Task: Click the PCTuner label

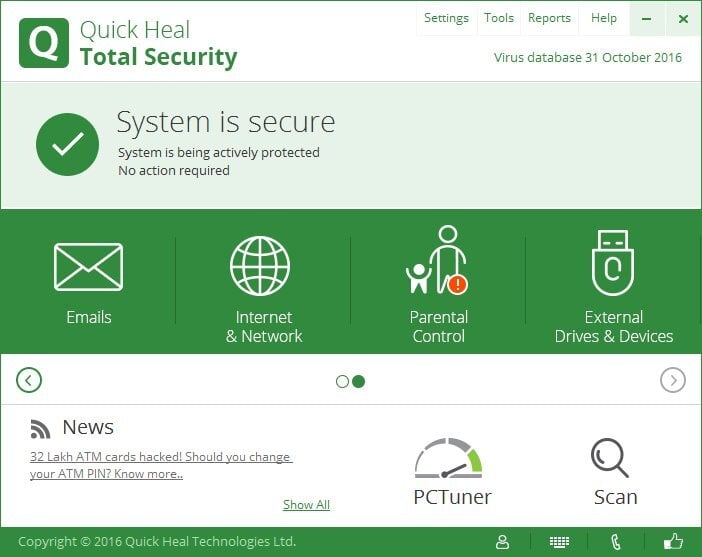Action: (452, 497)
